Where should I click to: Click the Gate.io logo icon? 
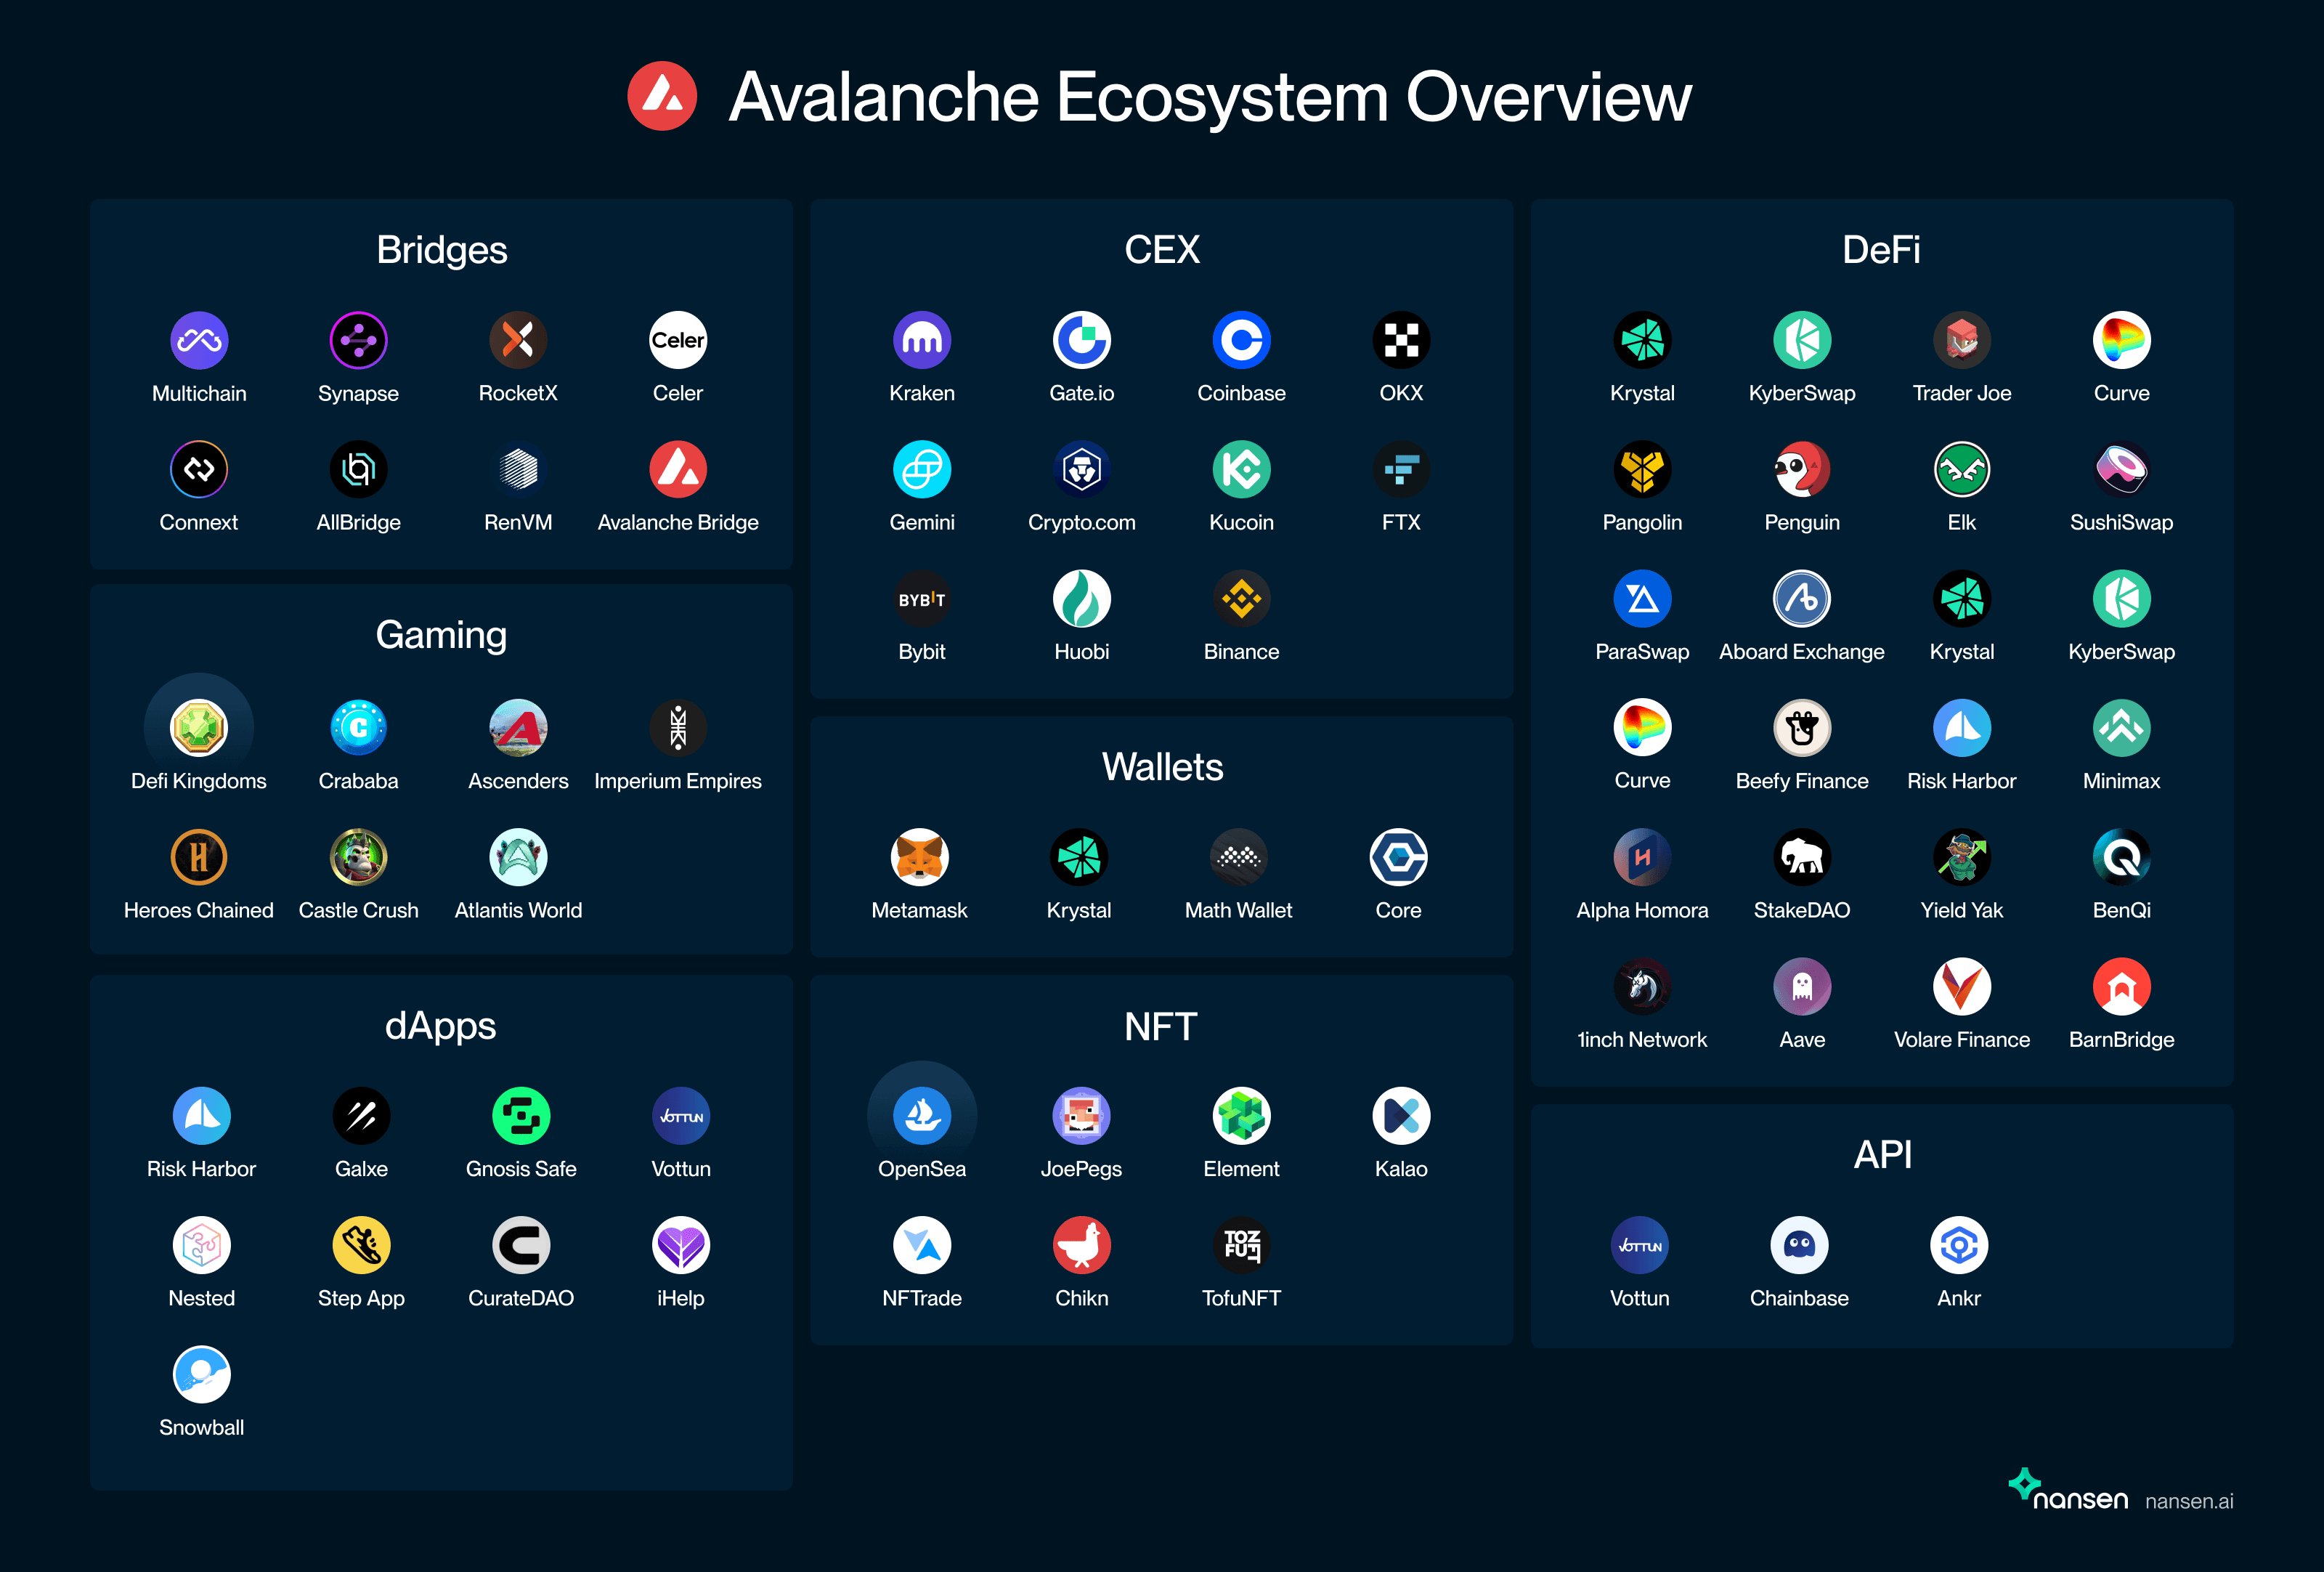(x=1082, y=340)
